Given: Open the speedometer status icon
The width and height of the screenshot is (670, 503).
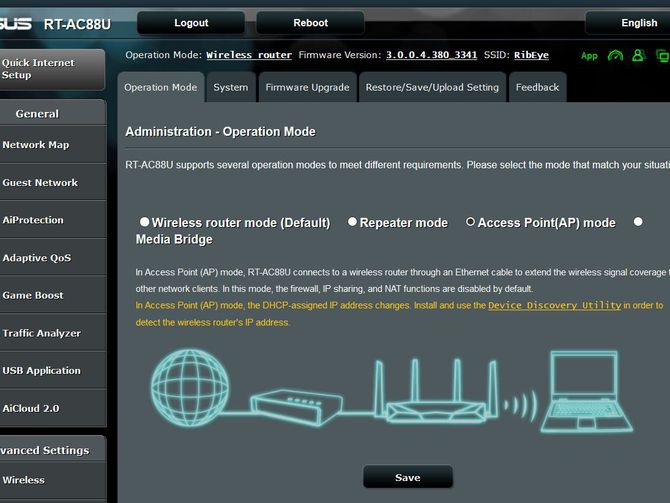Looking at the screenshot, I should click(615, 56).
